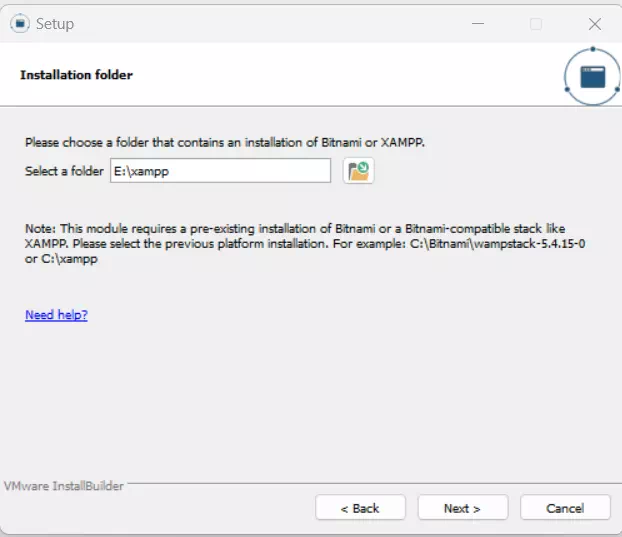Minimize the Setup window

point(478,24)
